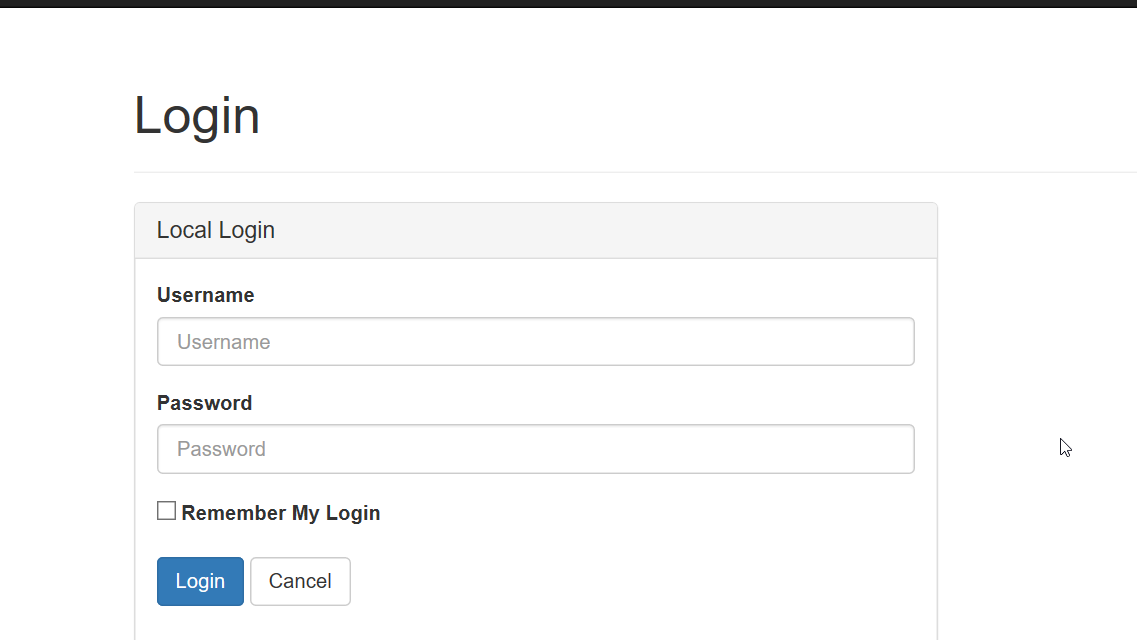1137x640 pixels.
Task: Click into the Password text box
Action: pyautogui.click(x=535, y=449)
